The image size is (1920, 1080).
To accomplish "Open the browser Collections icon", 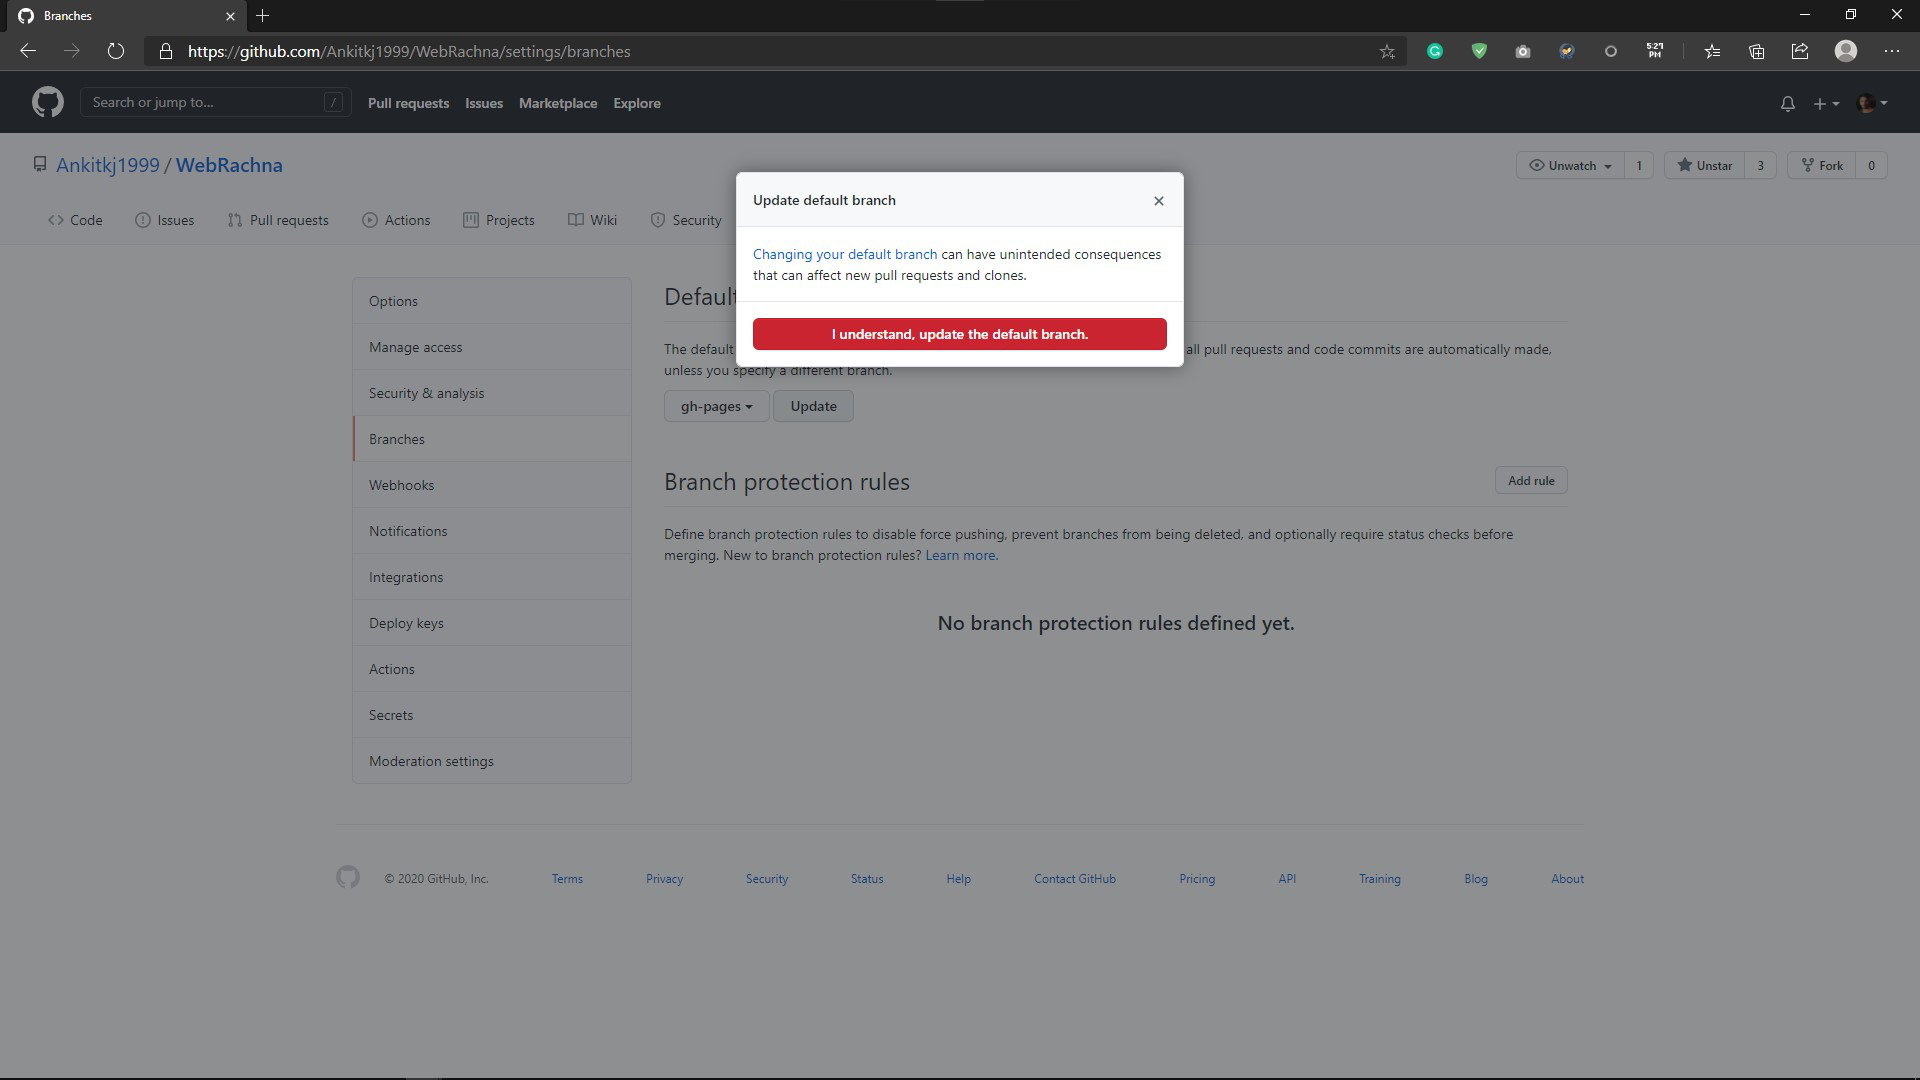I will tap(1756, 51).
